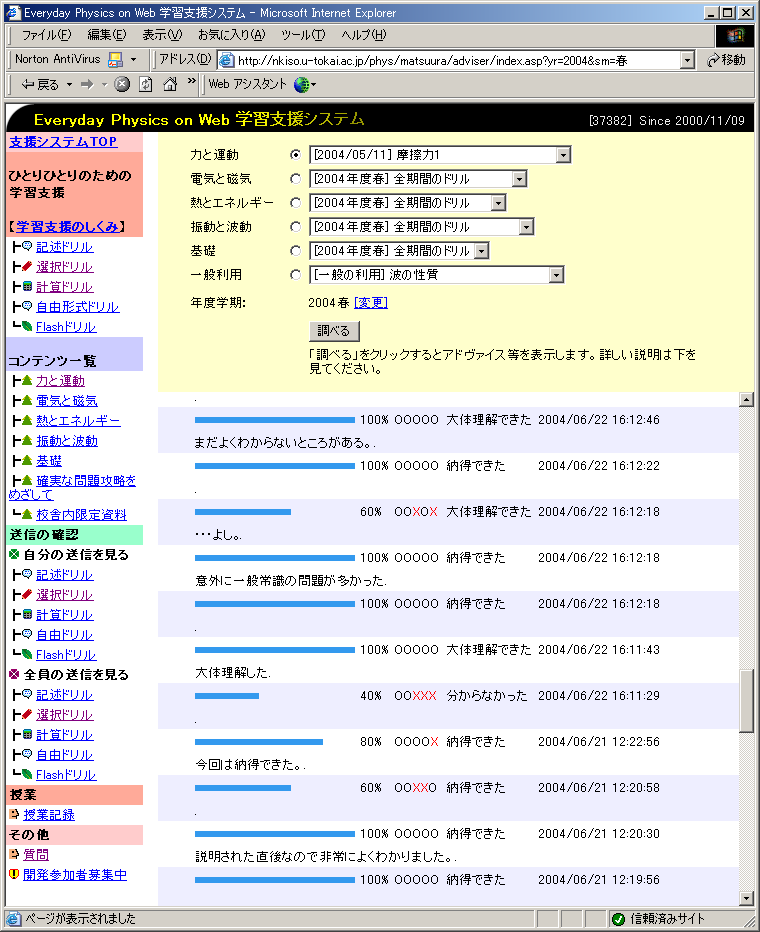Click the calculator icon beside the top 計算ドリル
760x932 pixels.
point(27,286)
